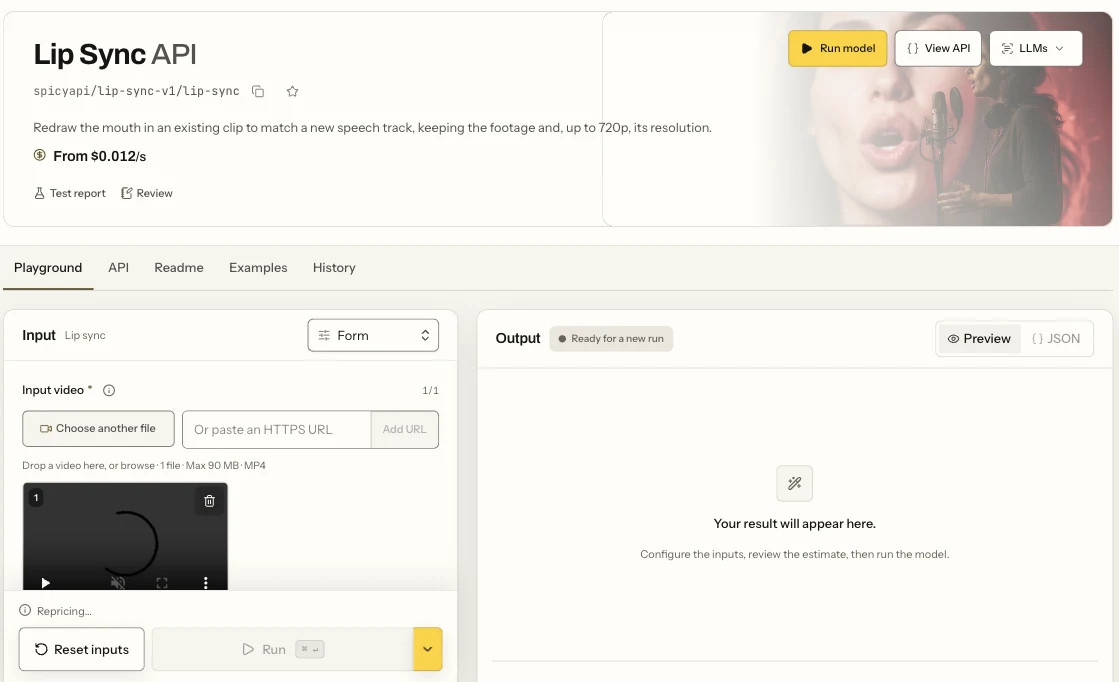Star the Lip Sync API model
Viewport: 1119px width, 682px height.
coord(293,91)
